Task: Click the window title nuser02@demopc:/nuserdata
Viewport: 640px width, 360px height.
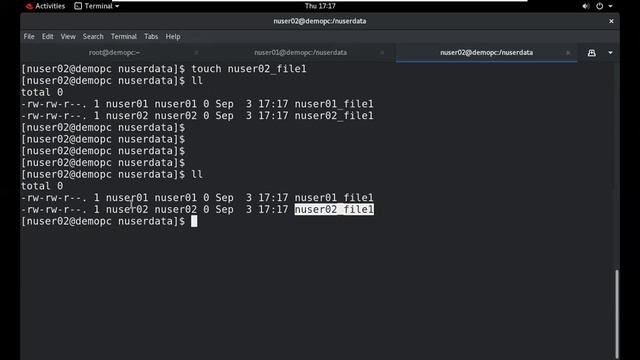Action: point(320,21)
